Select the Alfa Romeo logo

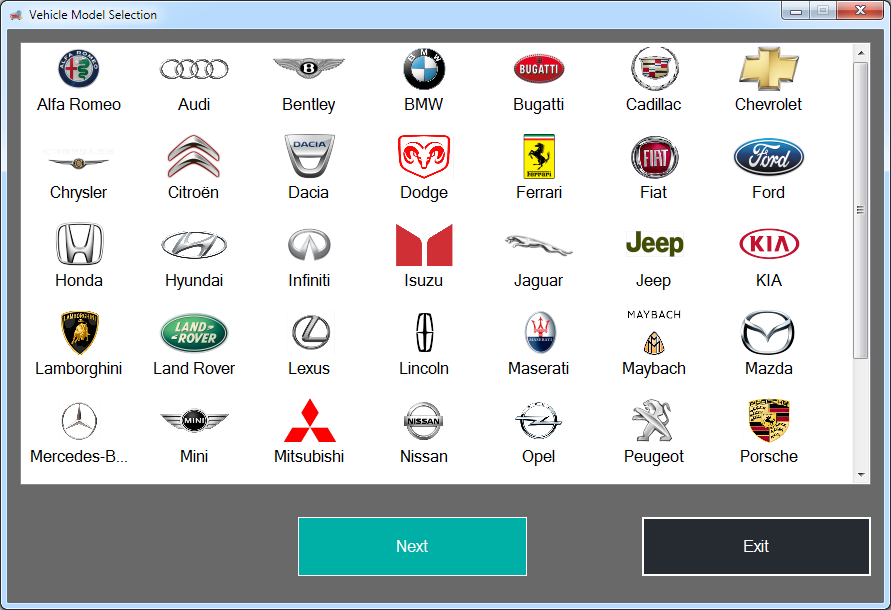click(79, 69)
